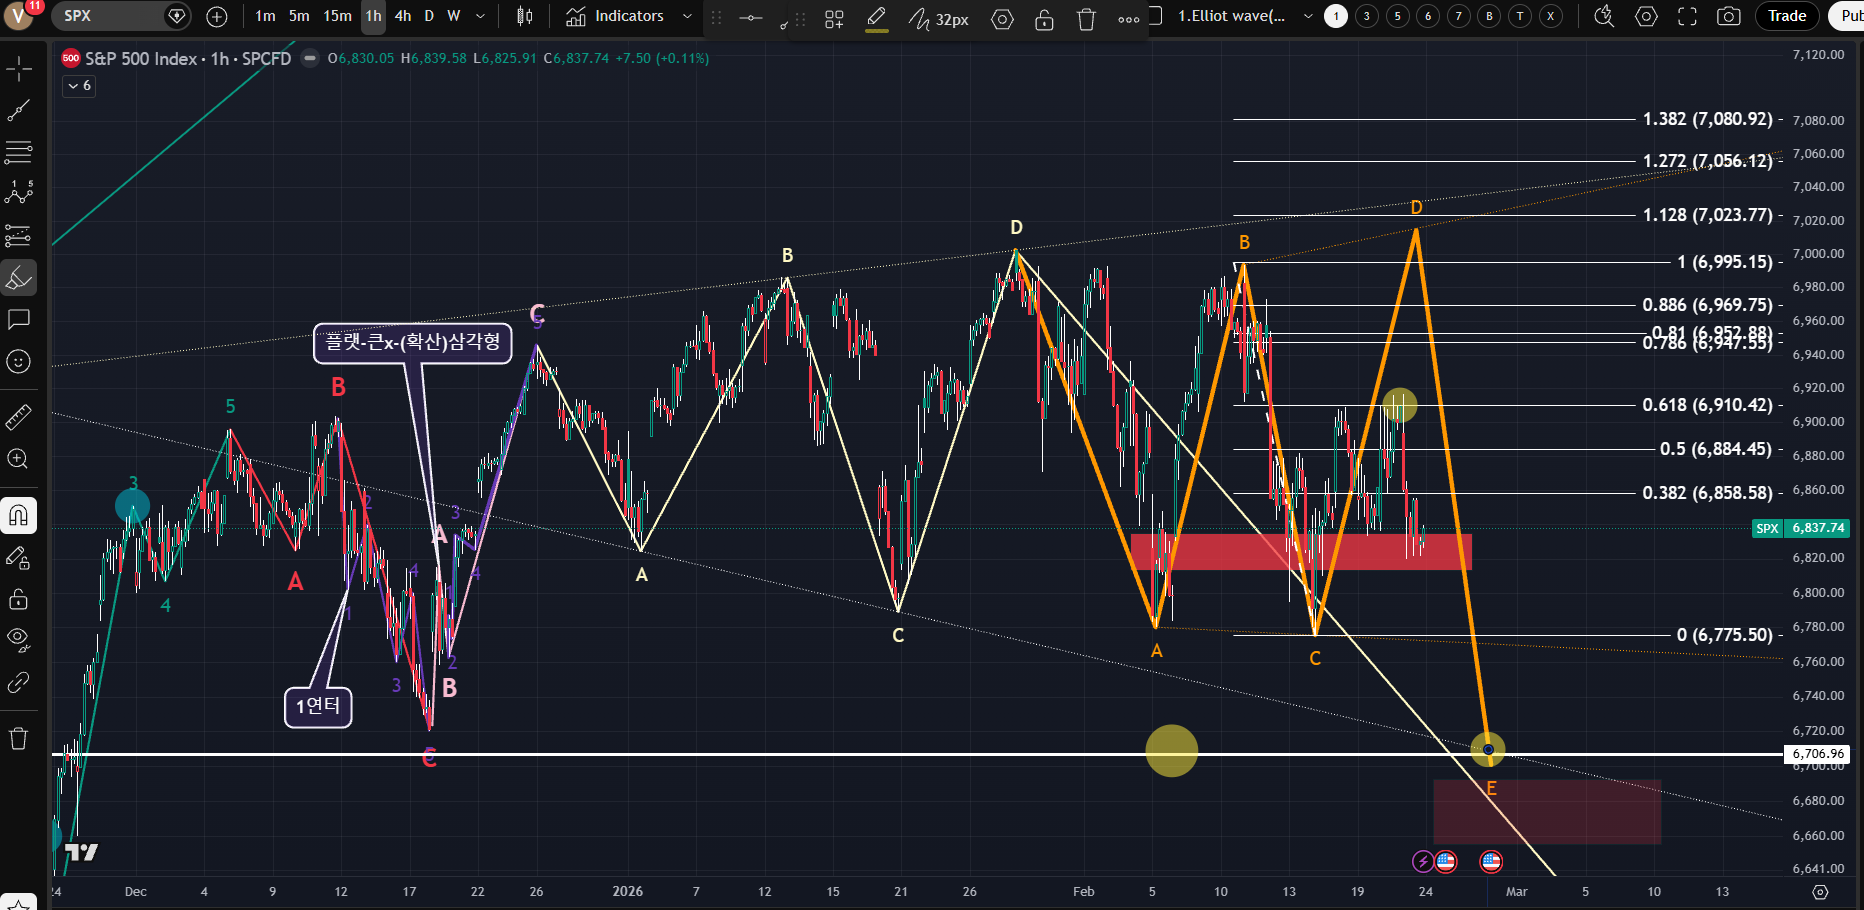Toggle magnet mode in left sidebar
Screen dimensions: 1864x910
(19, 516)
